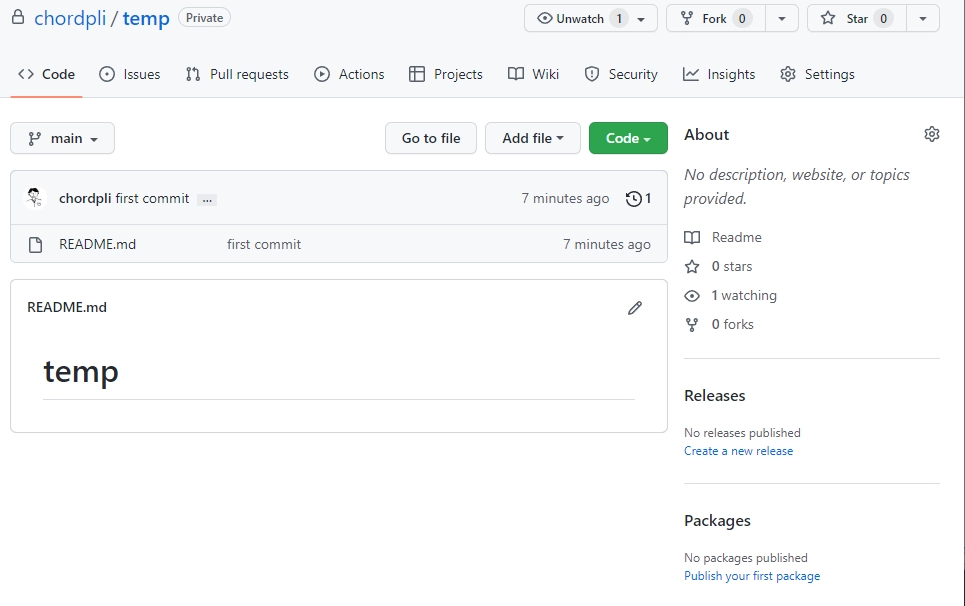Open the Readme link in About
The image size is (965, 606).
[x=737, y=237]
